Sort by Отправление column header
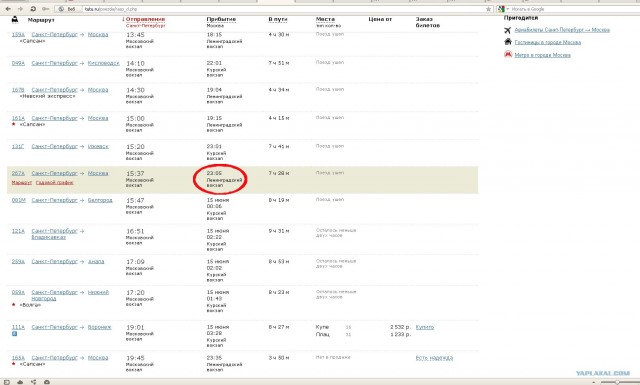Image resolution: width=640 pixels, height=385 pixels. (145, 19)
